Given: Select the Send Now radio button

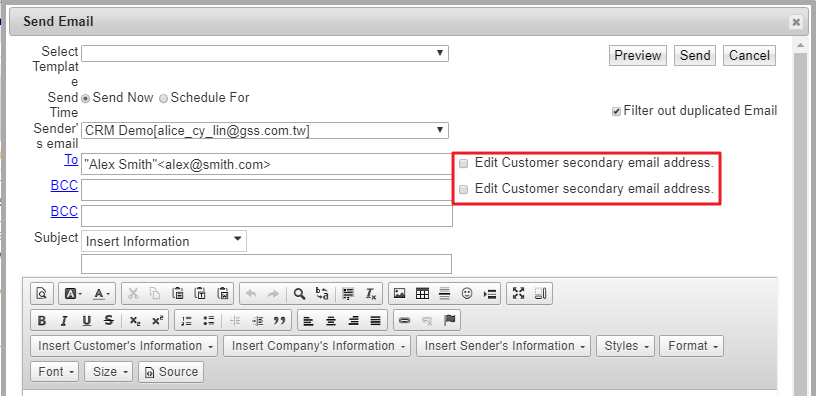Looking at the screenshot, I should pyautogui.click(x=86, y=98).
